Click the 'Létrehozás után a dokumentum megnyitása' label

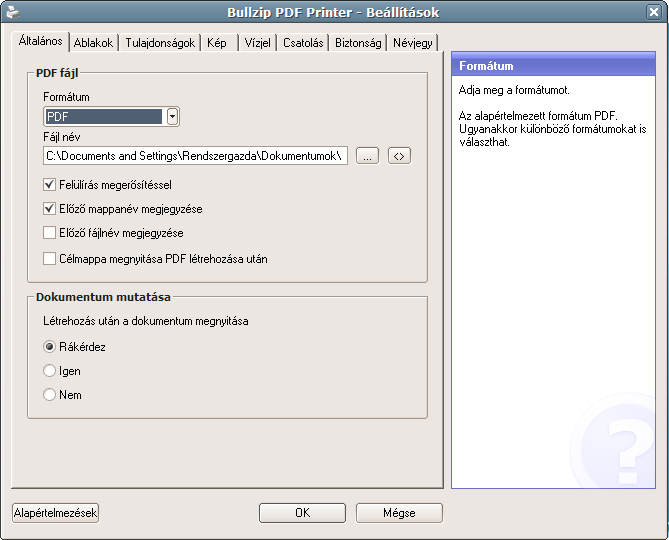tap(145, 321)
